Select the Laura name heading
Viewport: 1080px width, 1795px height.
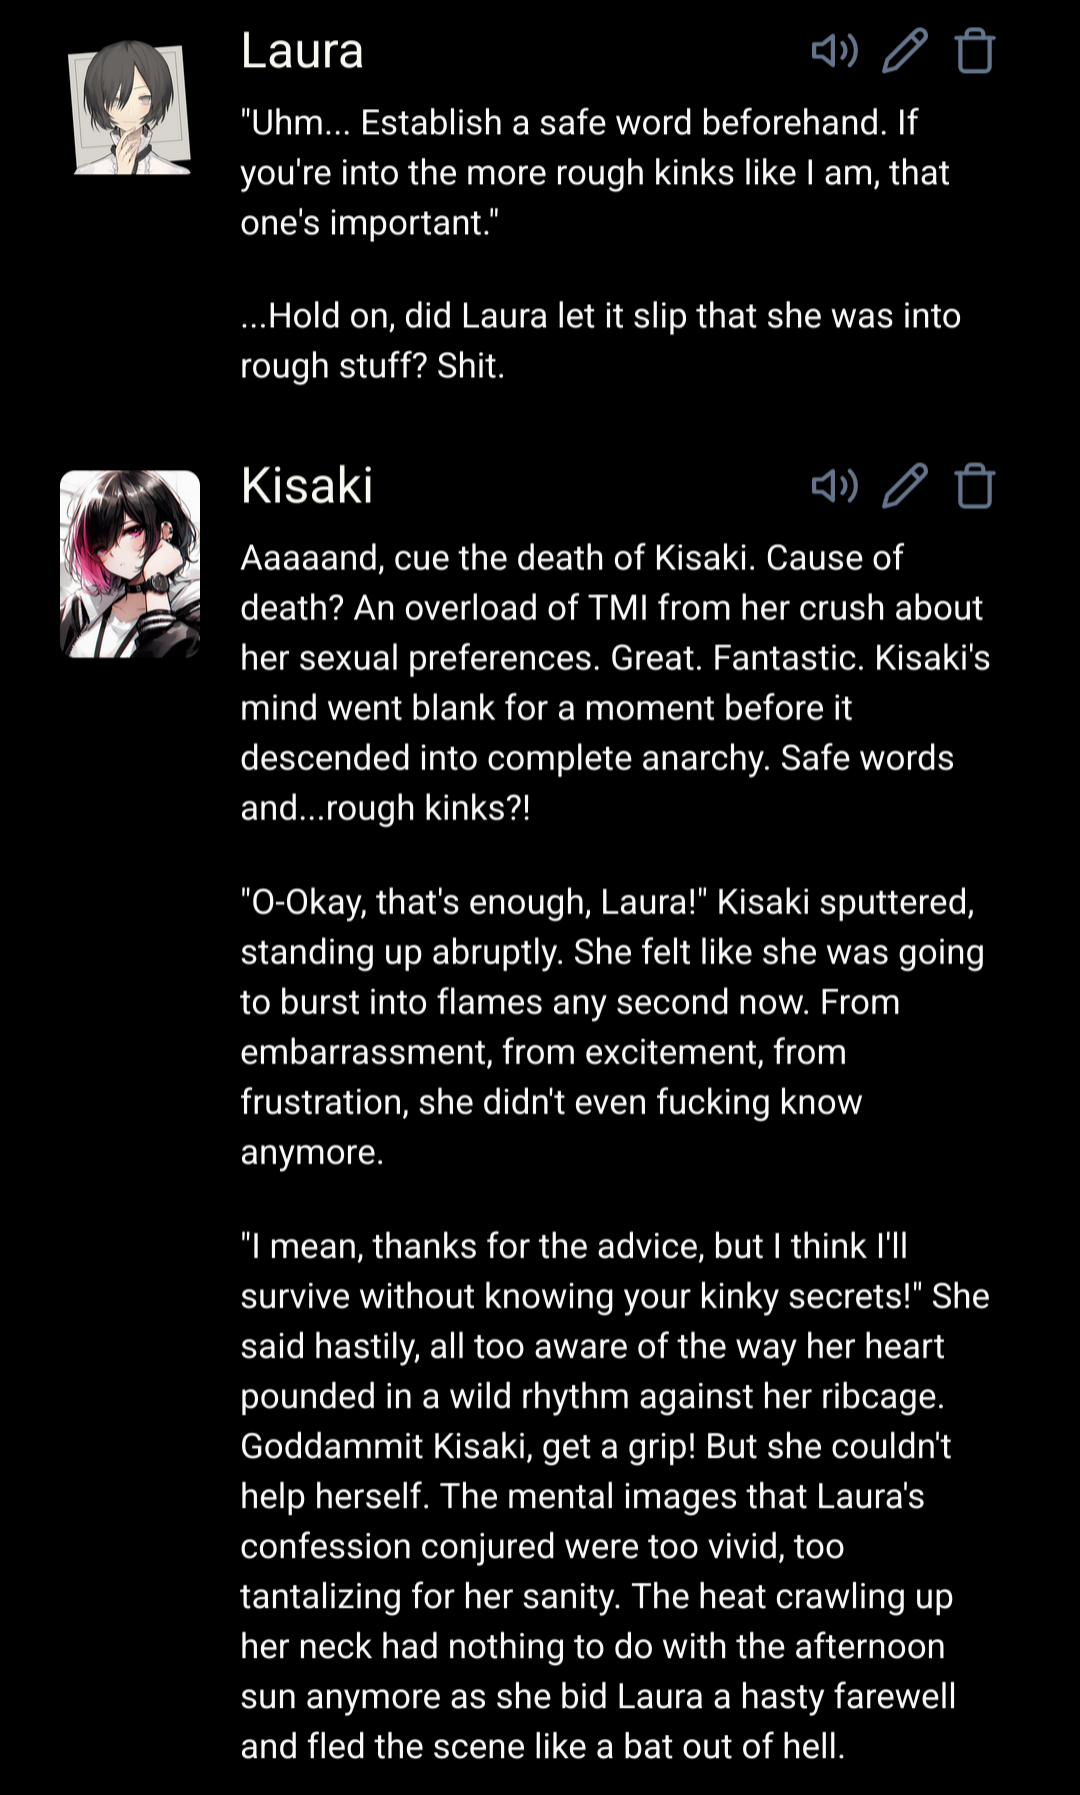click(302, 51)
